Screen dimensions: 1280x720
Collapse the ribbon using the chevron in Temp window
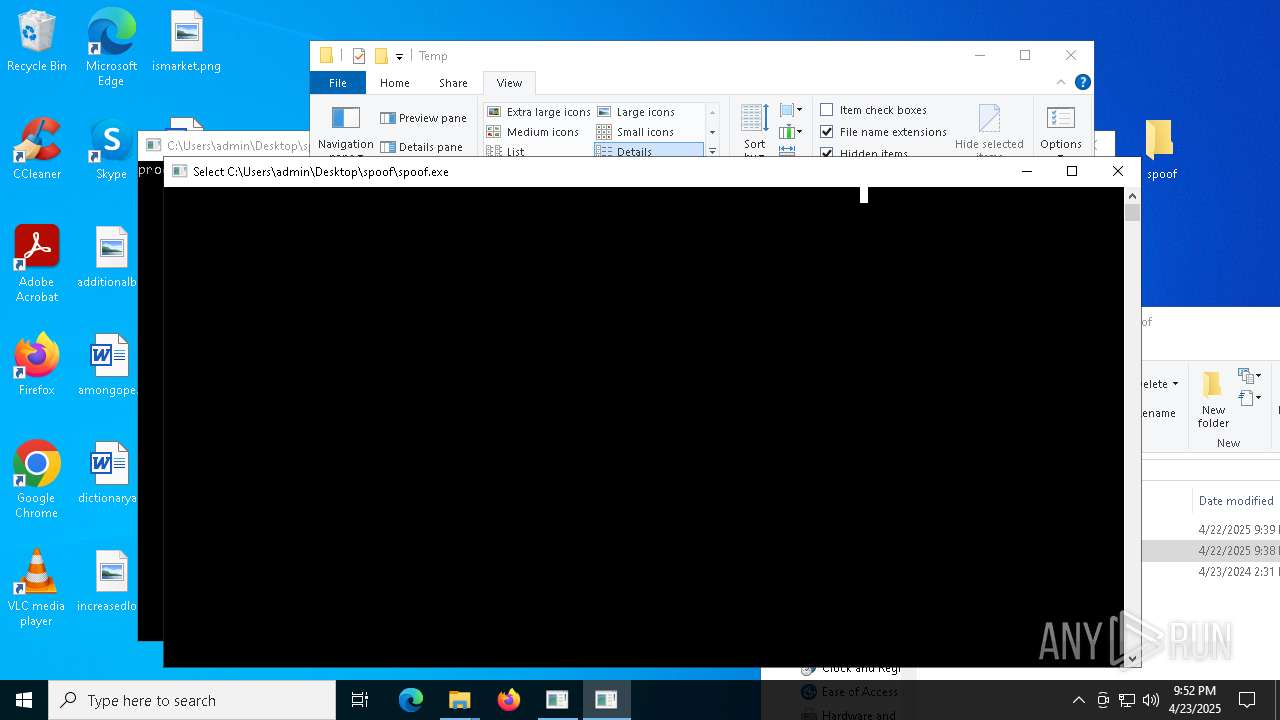(x=1061, y=82)
